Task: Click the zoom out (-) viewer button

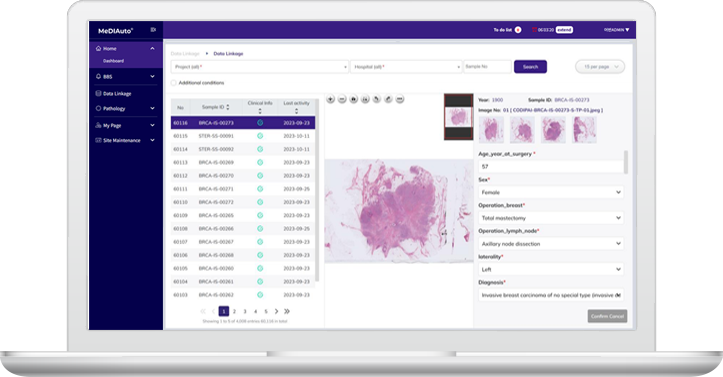Action: [342, 99]
